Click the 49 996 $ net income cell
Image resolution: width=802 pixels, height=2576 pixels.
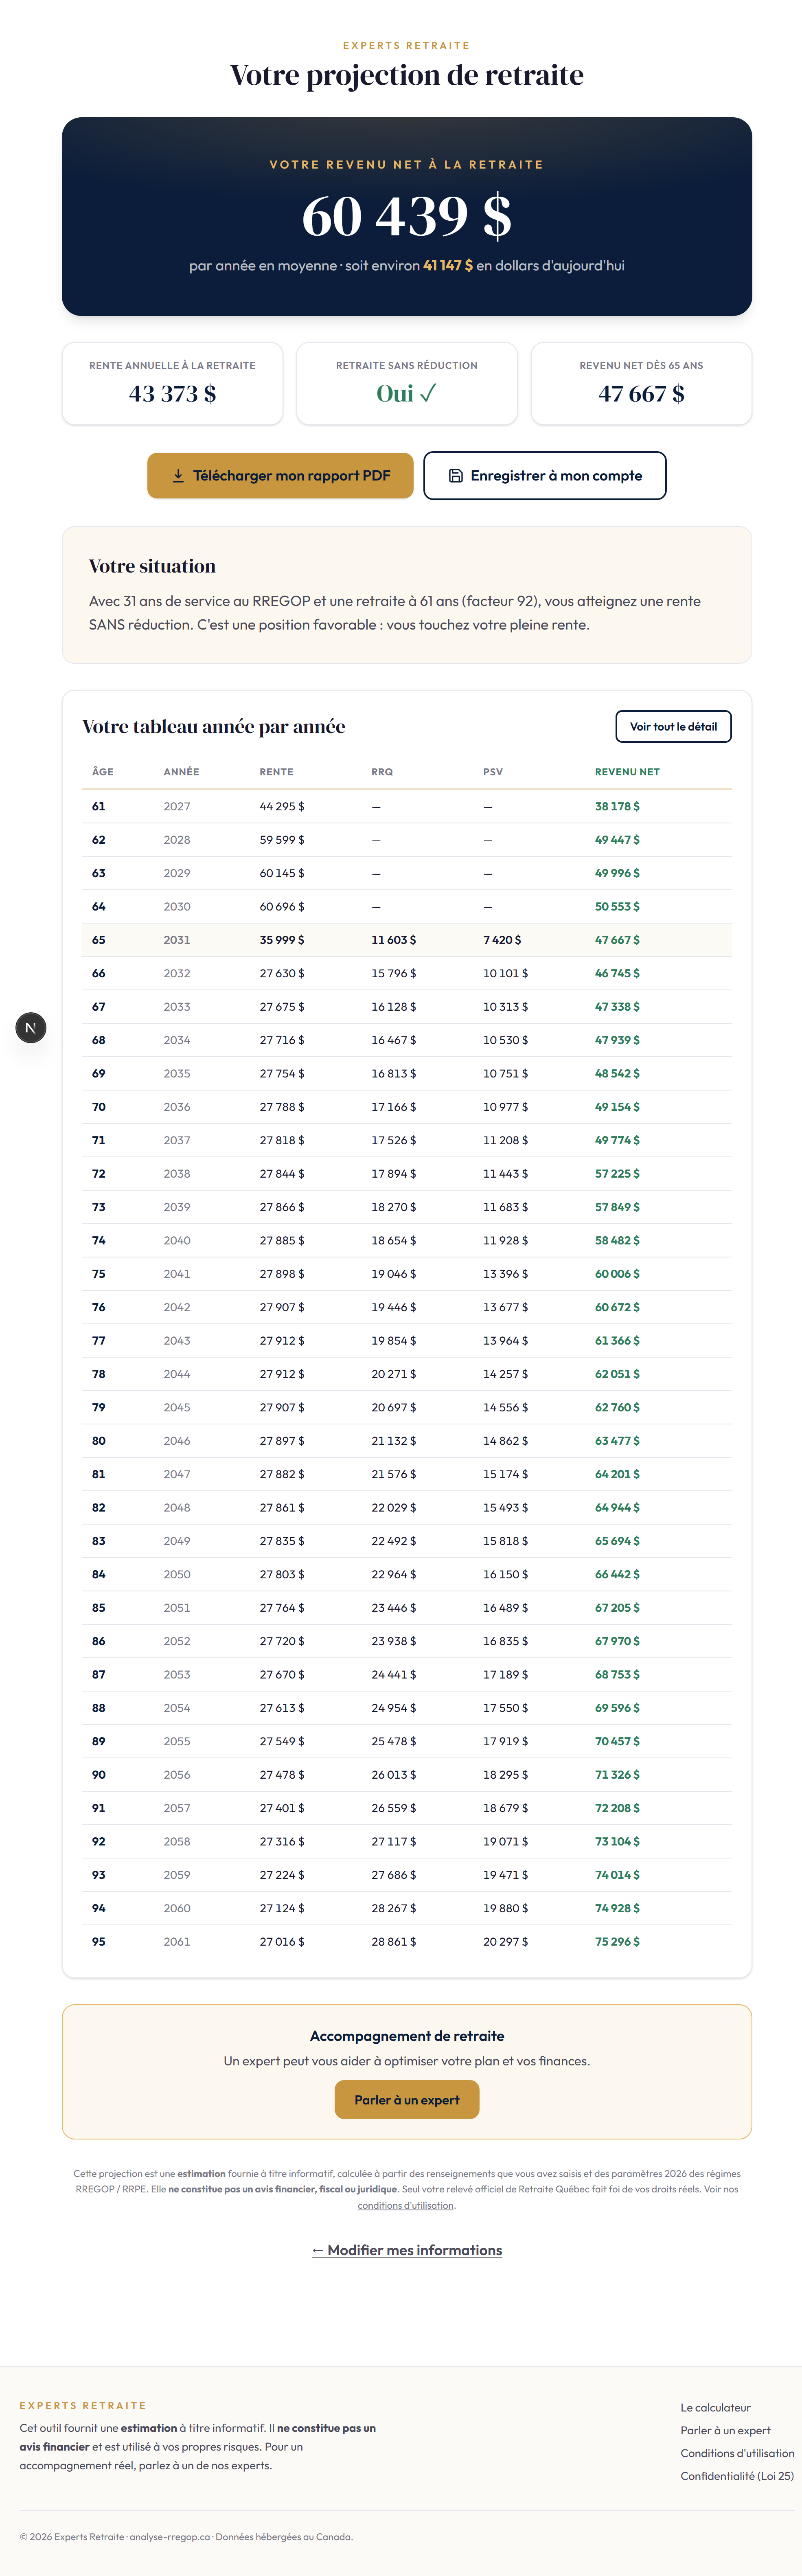pyautogui.click(x=617, y=873)
